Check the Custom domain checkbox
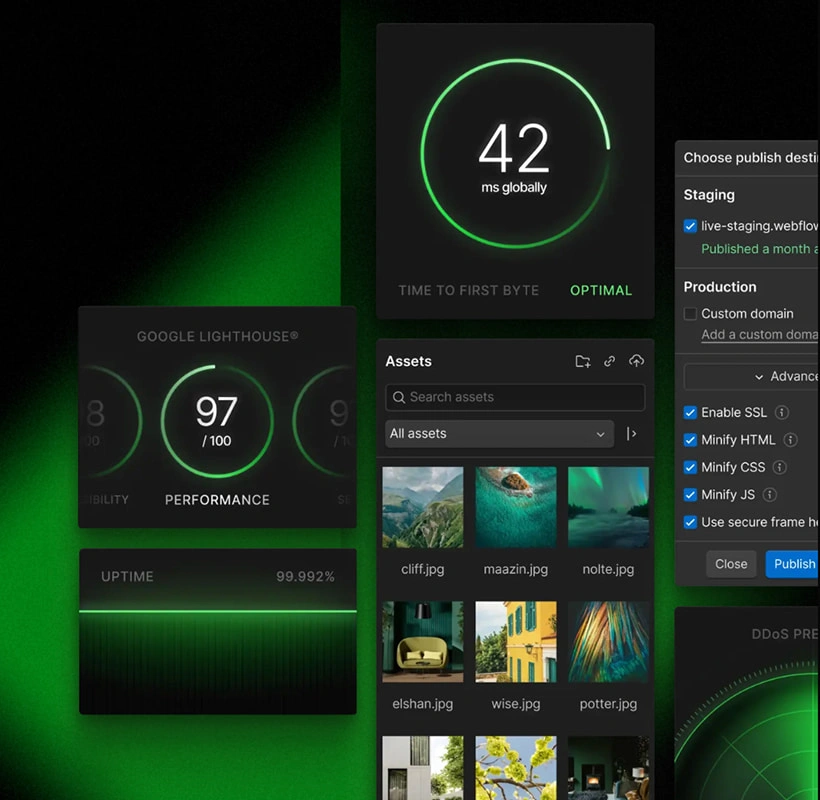The width and height of the screenshot is (820, 800). click(690, 314)
